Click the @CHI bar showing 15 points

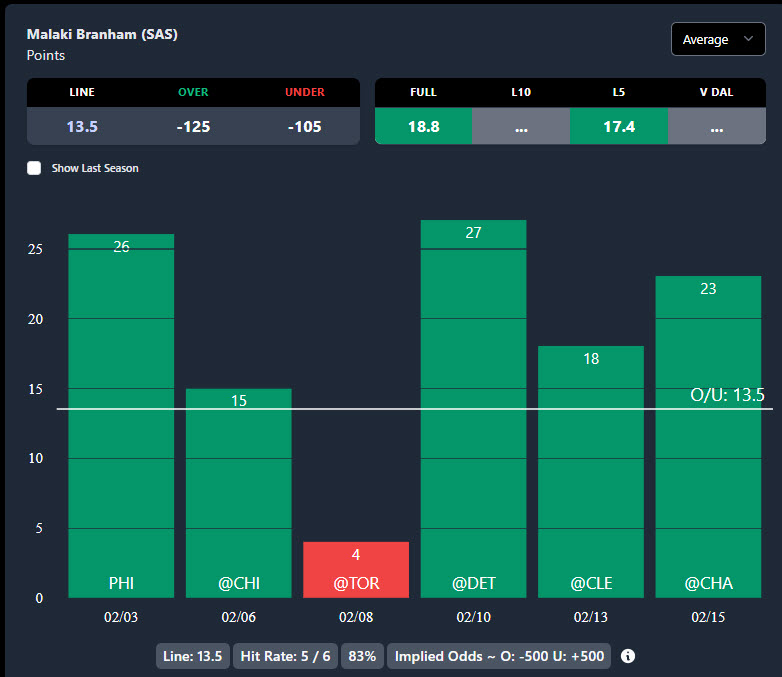point(239,492)
